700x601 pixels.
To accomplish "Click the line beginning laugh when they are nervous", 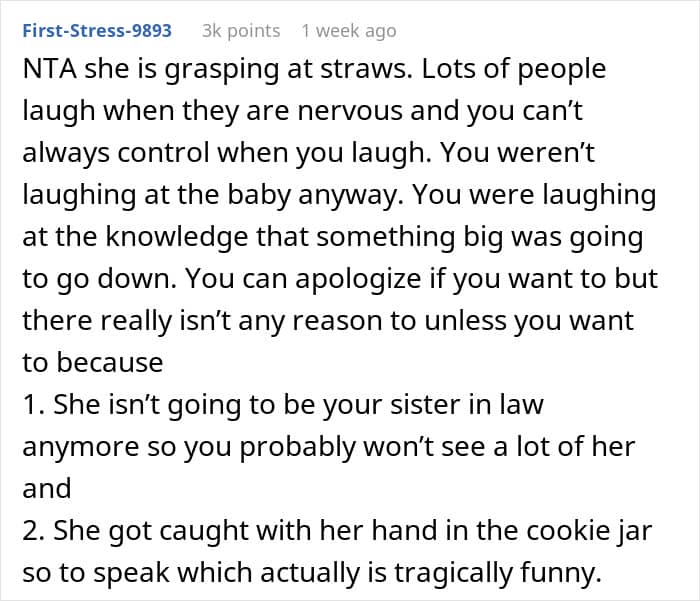I will tap(302, 111).
